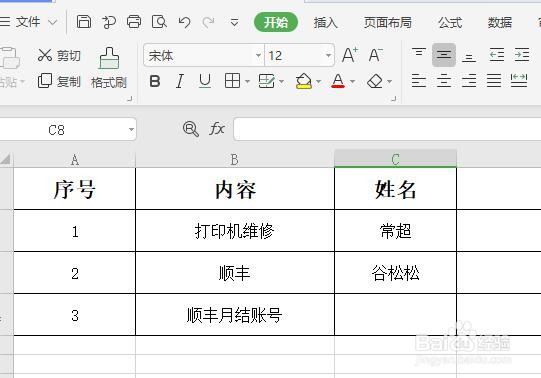Toggle middle vertical alignment
The width and height of the screenshot is (541, 378).
pyautogui.click(x=444, y=55)
